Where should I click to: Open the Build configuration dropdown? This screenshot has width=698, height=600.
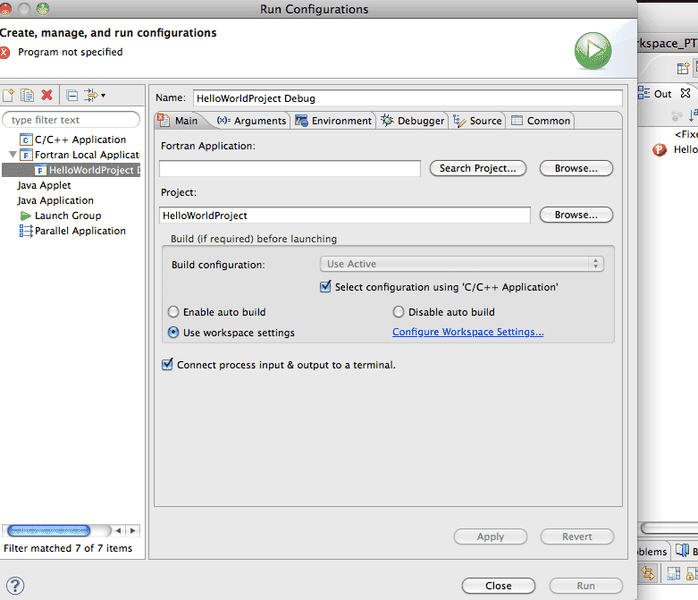click(x=462, y=264)
